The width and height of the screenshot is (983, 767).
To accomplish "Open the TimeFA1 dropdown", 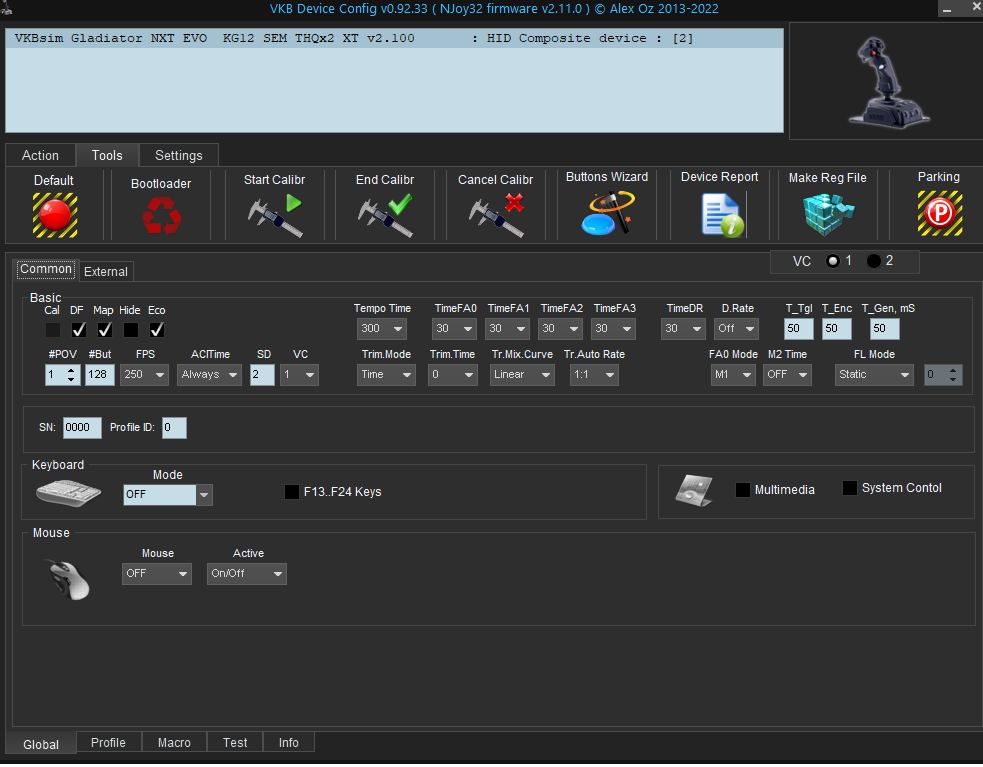I will (507, 329).
